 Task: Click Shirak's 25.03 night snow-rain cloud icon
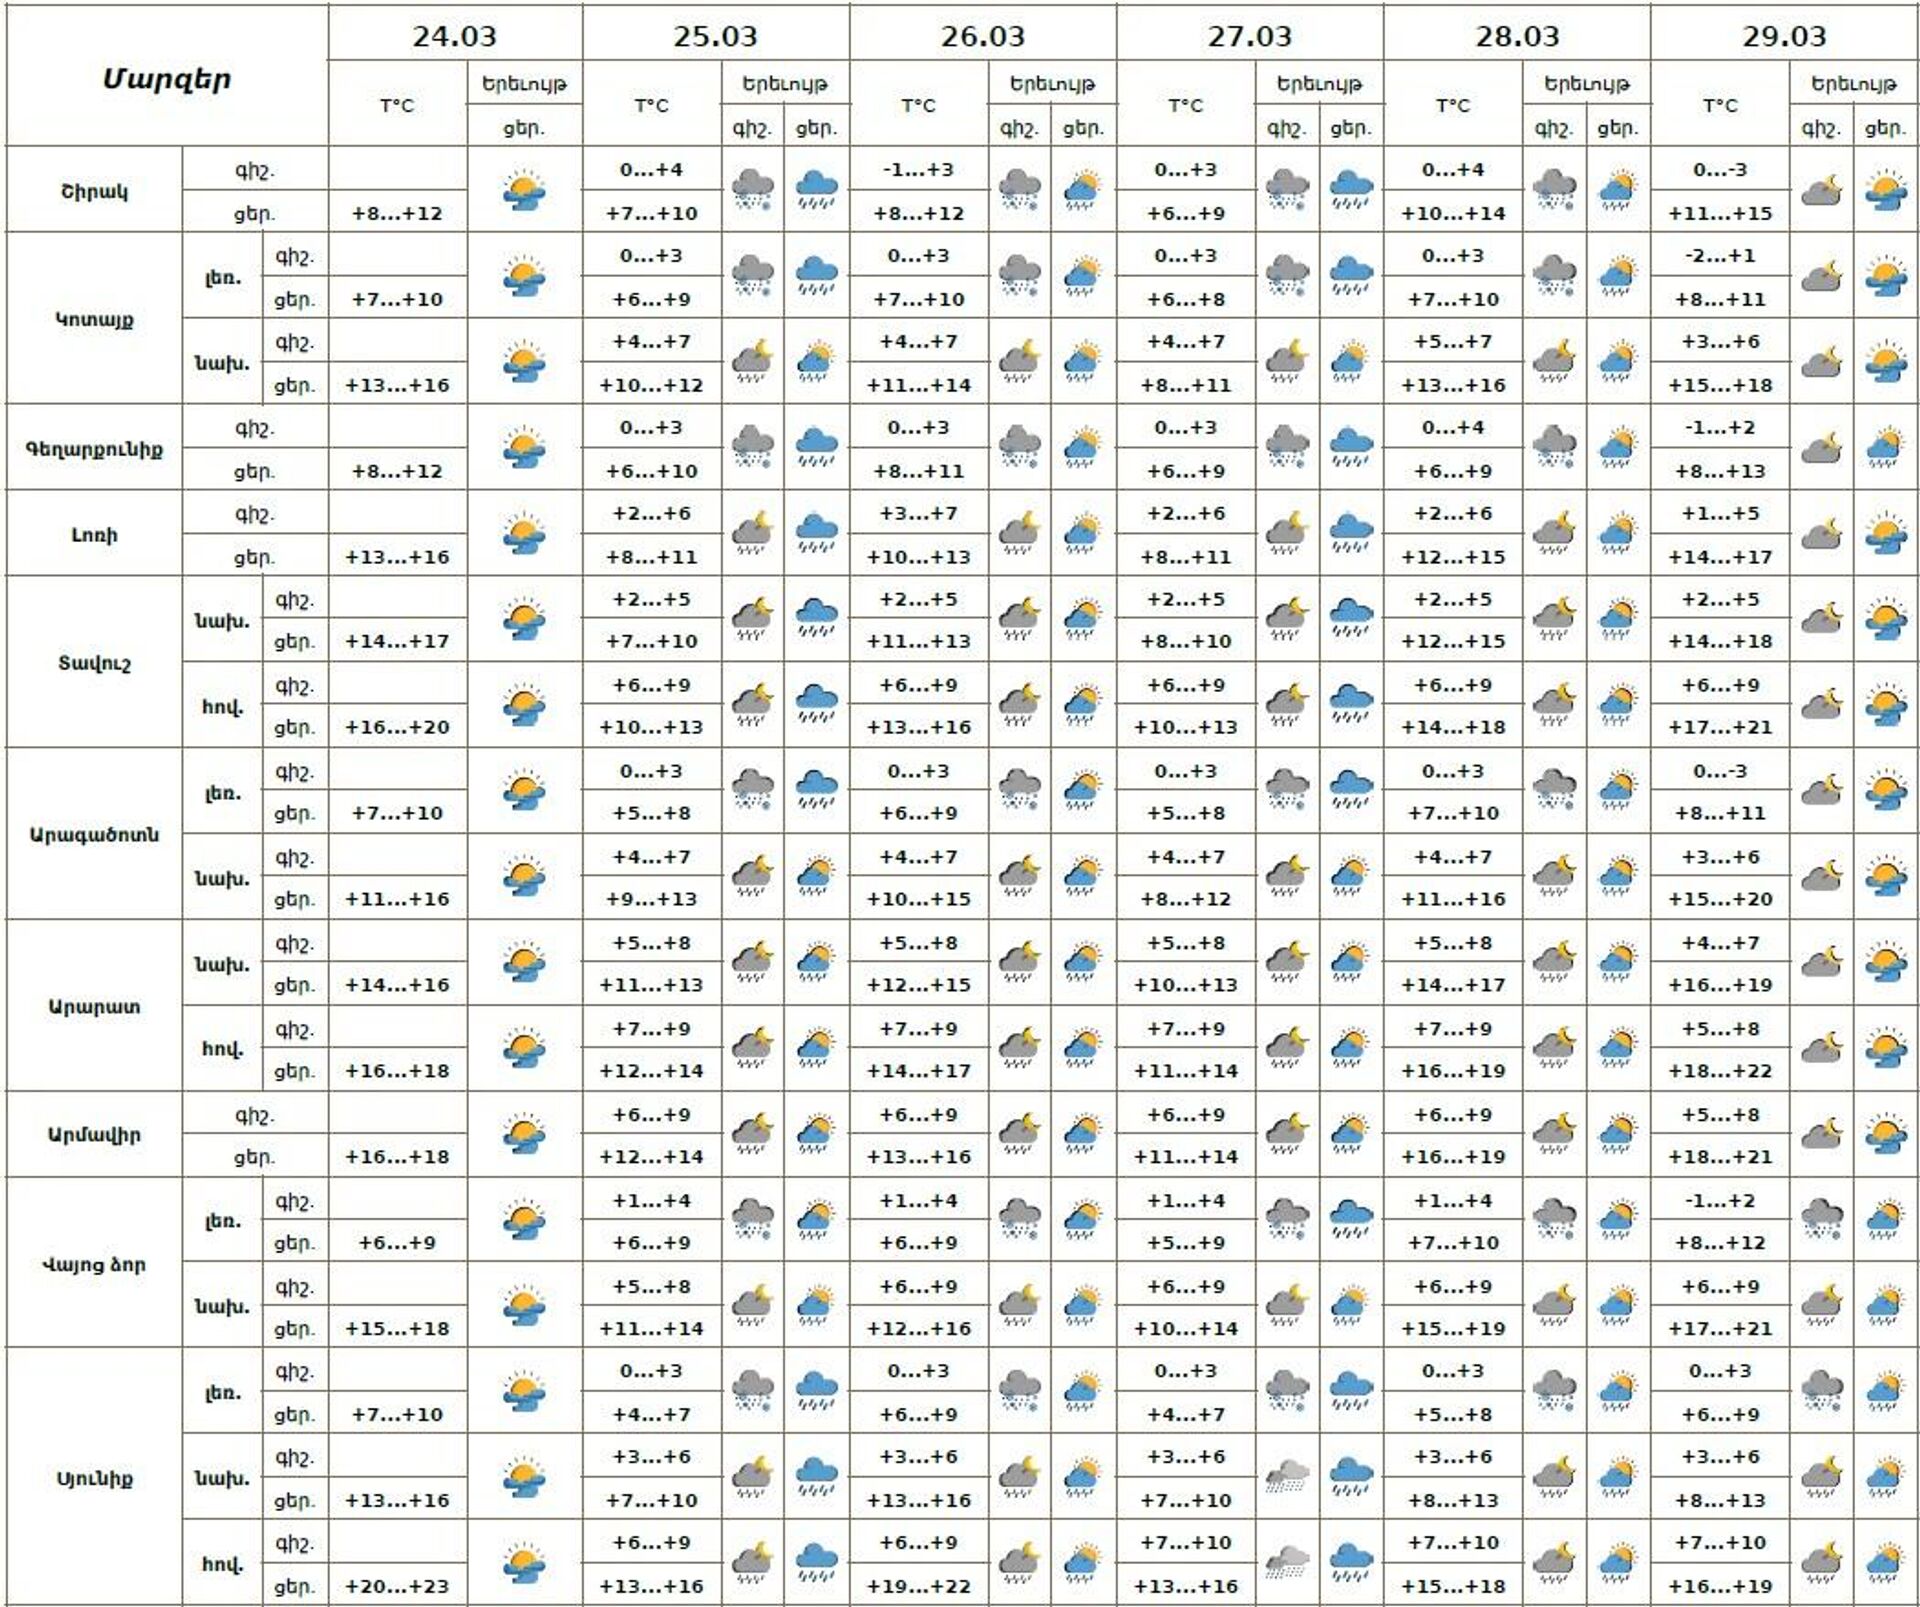click(752, 190)
